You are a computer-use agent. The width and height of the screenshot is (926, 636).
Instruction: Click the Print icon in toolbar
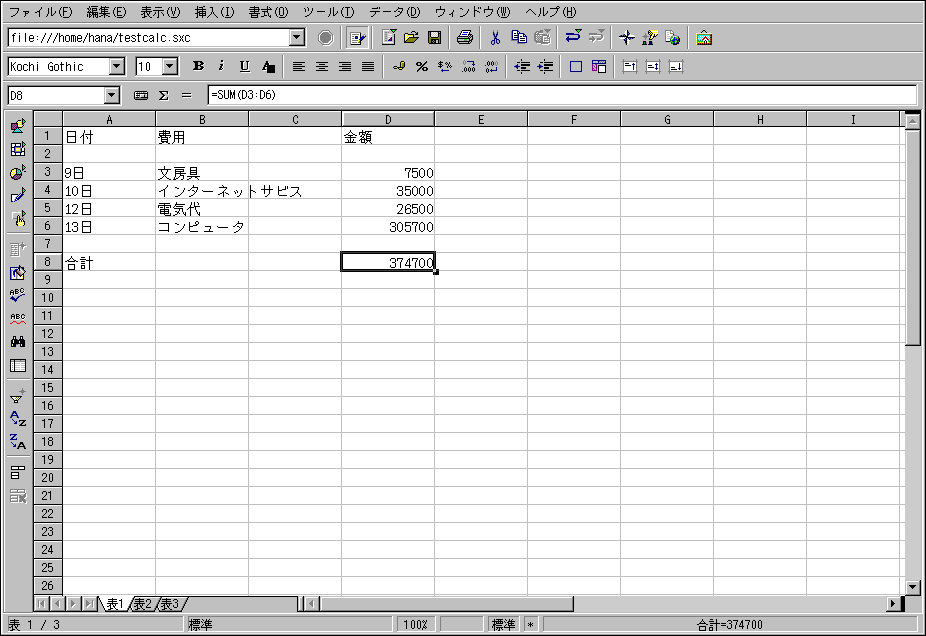click(464, 38)
